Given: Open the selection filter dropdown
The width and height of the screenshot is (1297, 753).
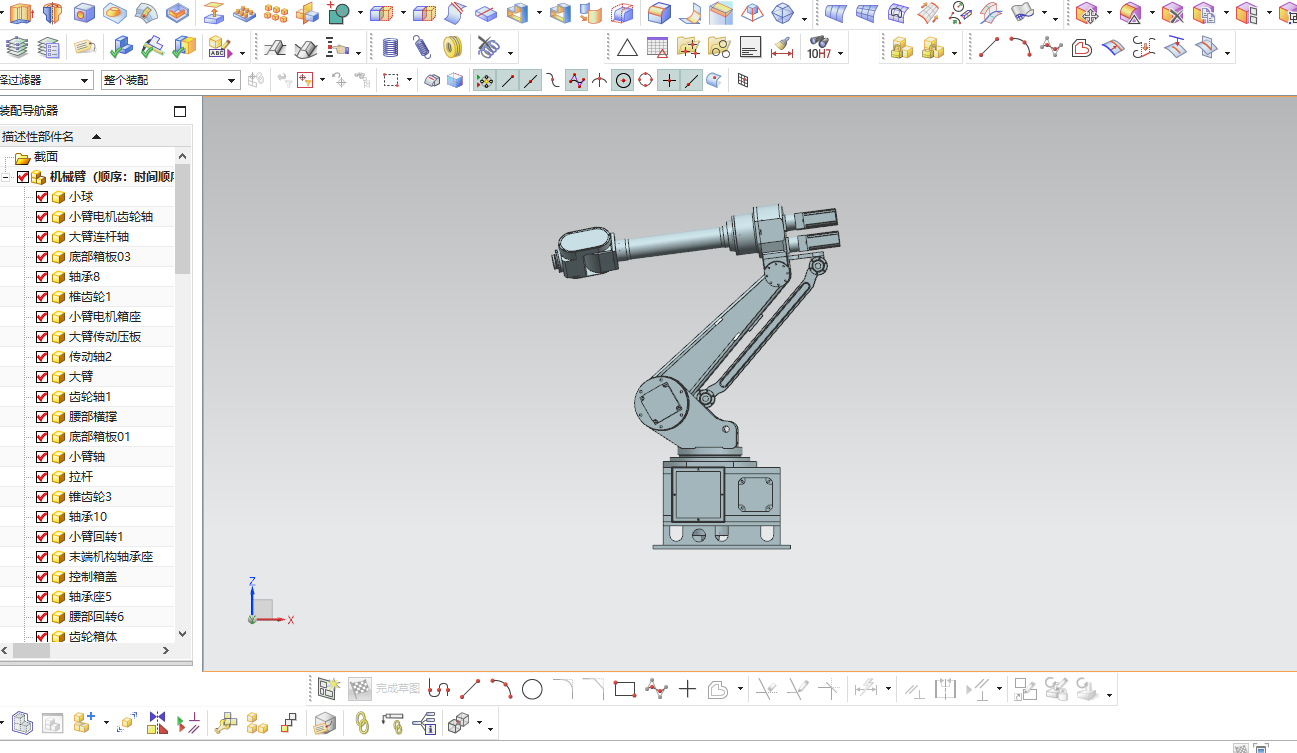Looking at the screenshot, I should (46, 80).
